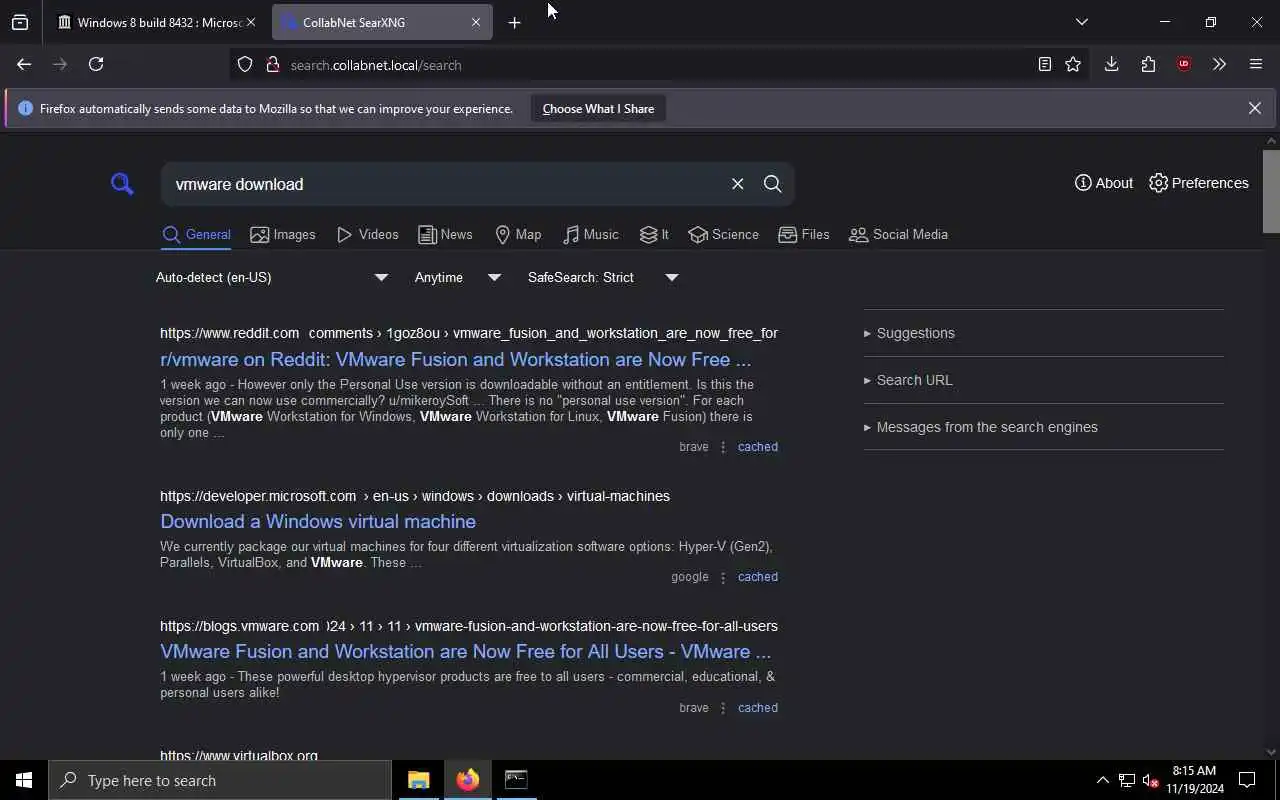This screenshot has width=1280, height=800.
Task: Click Choose What I Share button
Action: click(x=598, y=109)
